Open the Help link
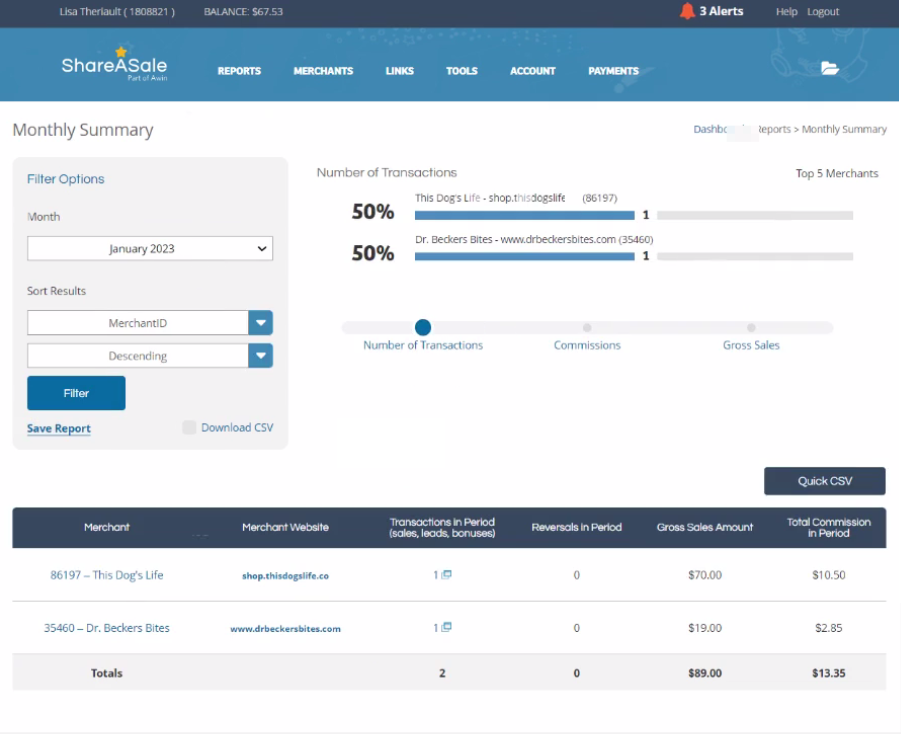 pos(786,12)
